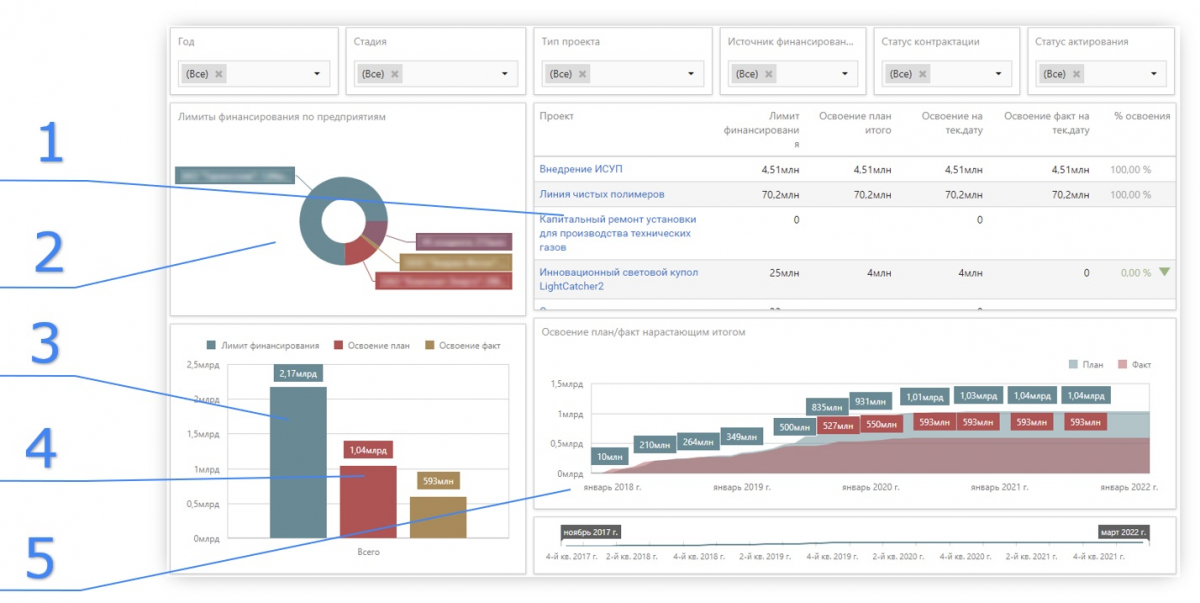
Task: Open the Линия чистых полимеров project link
Action: point(601,194)
